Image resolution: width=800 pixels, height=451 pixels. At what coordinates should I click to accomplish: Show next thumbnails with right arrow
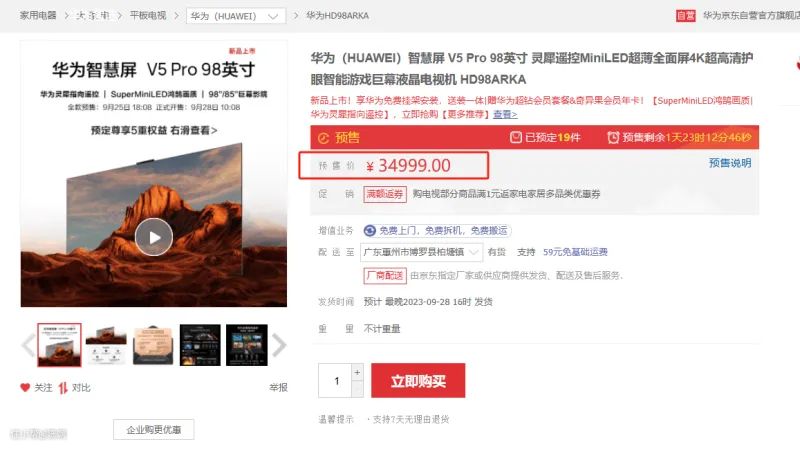[x=279, y=345]
